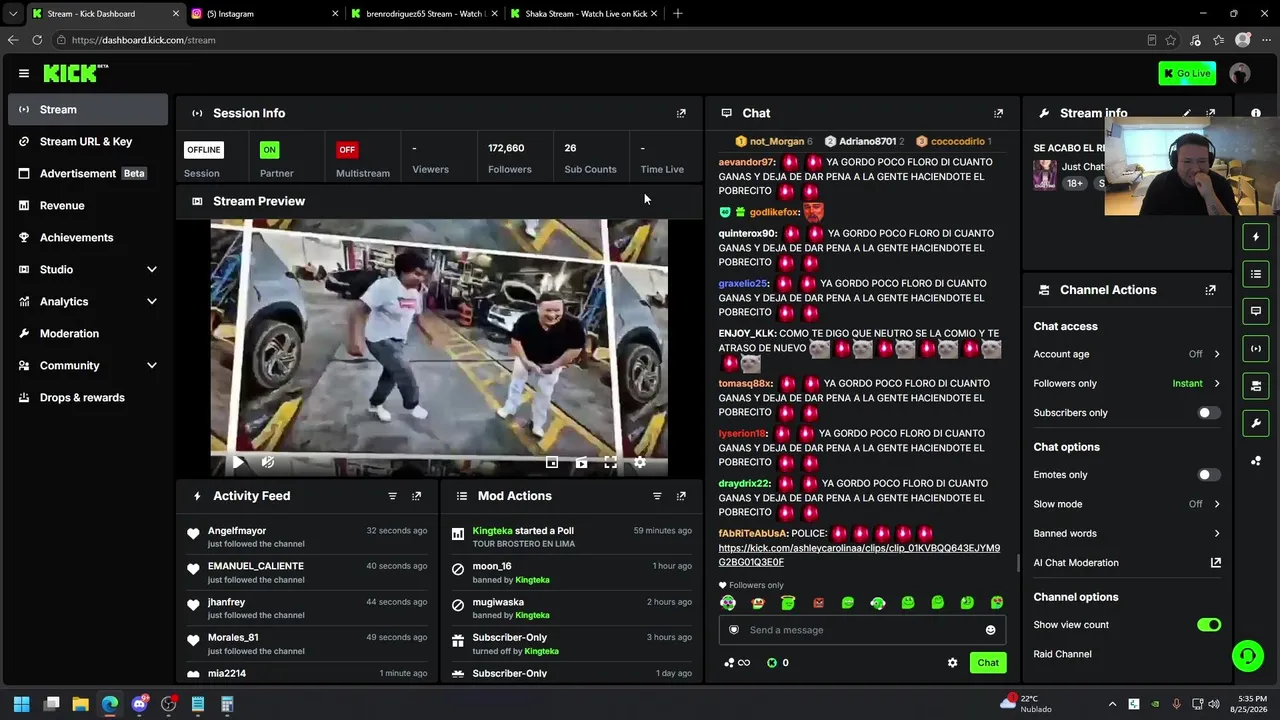This screenshot has width=1280, height=720.
Task: Click Raid Channel option
Action: point(1062,654)
